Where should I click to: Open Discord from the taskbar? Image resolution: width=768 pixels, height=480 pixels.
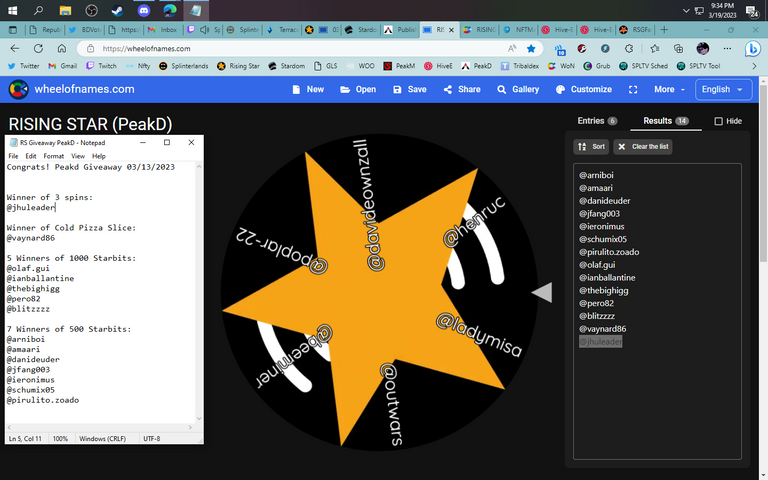click(144, 10)
